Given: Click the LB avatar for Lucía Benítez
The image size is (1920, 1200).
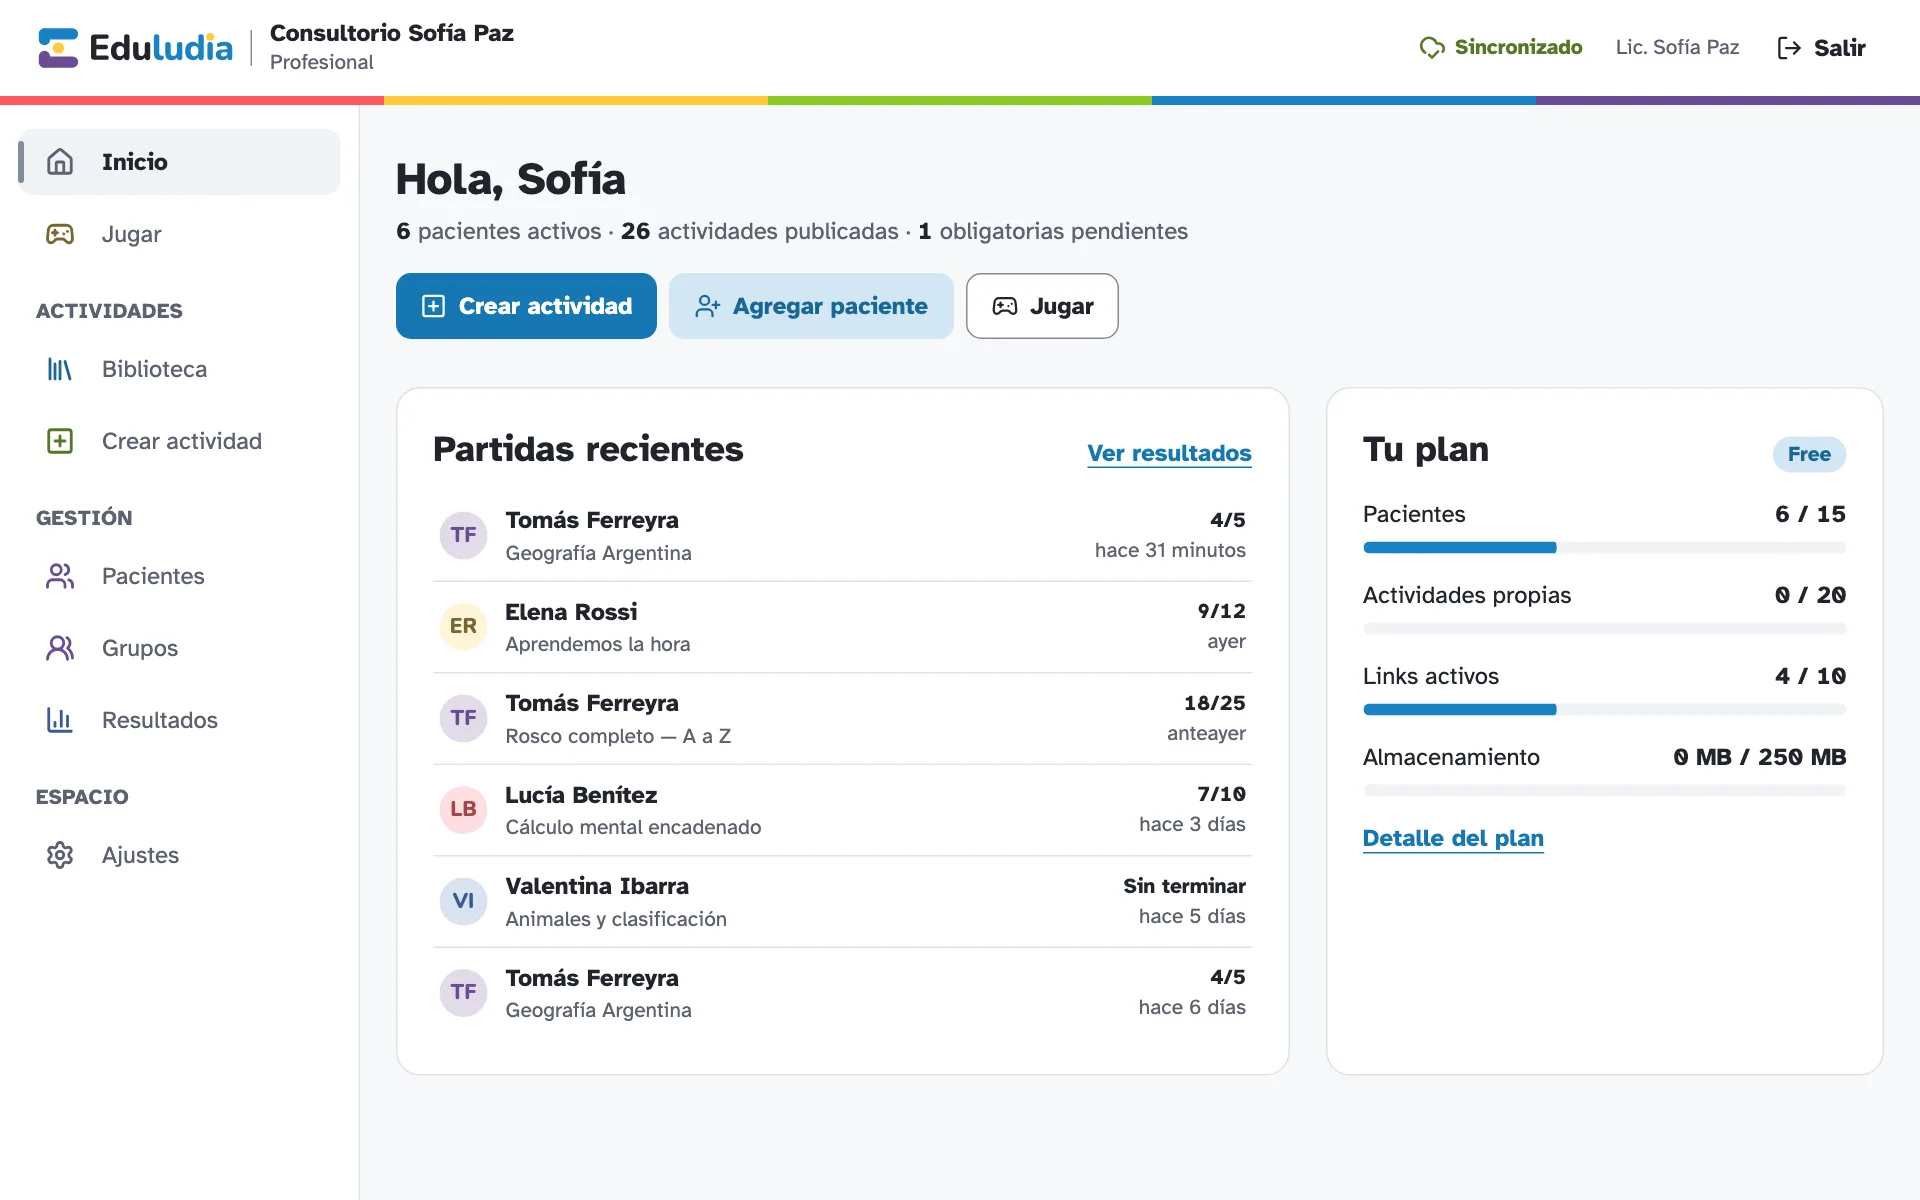Looking at the screenshot, I should 463,809.
